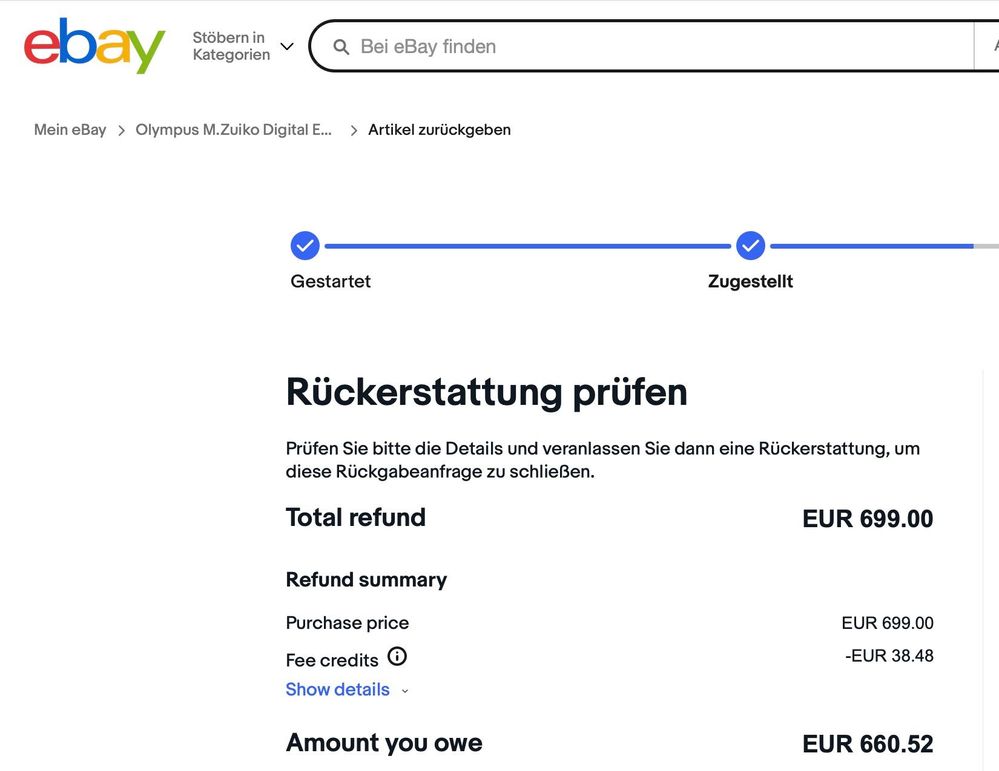
Task: Click the Show details link
Action: 337,689
